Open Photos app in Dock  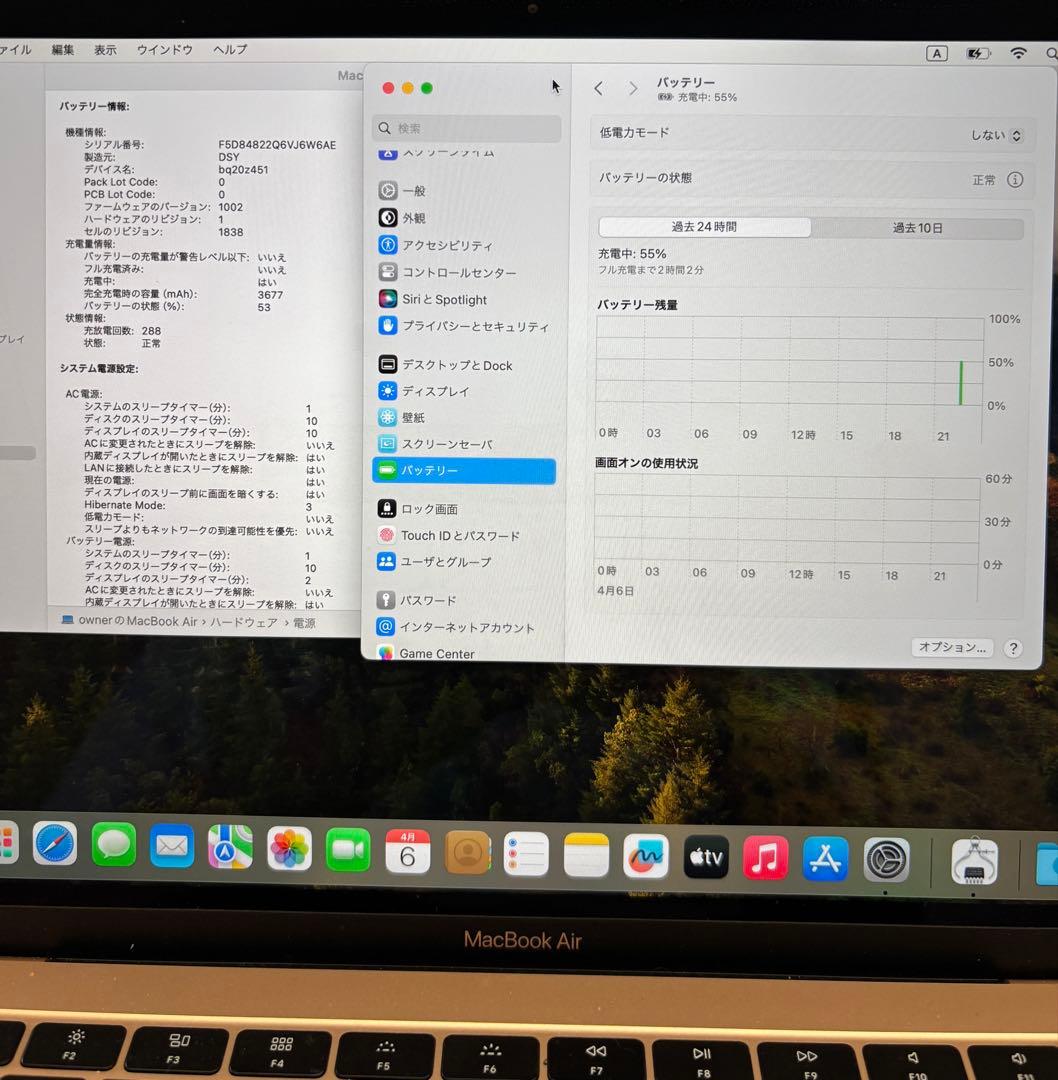tap(289, 849)
